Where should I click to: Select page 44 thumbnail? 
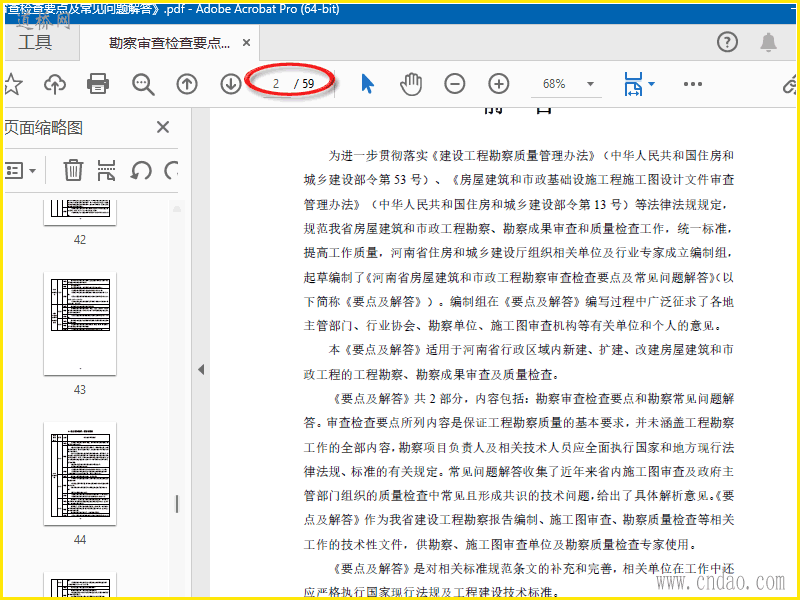(x=80, y=474)
